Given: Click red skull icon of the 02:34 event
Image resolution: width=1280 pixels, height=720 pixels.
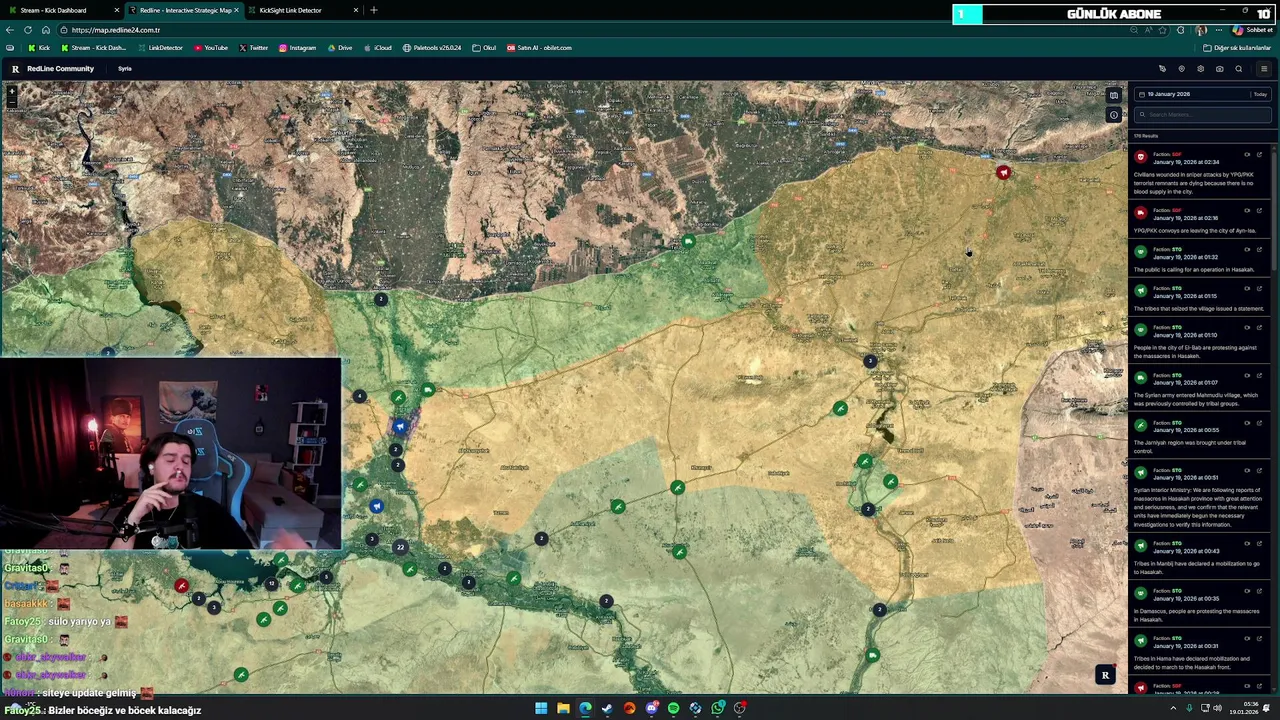Looking at the screenshot, I should [x=1140, y=157].
